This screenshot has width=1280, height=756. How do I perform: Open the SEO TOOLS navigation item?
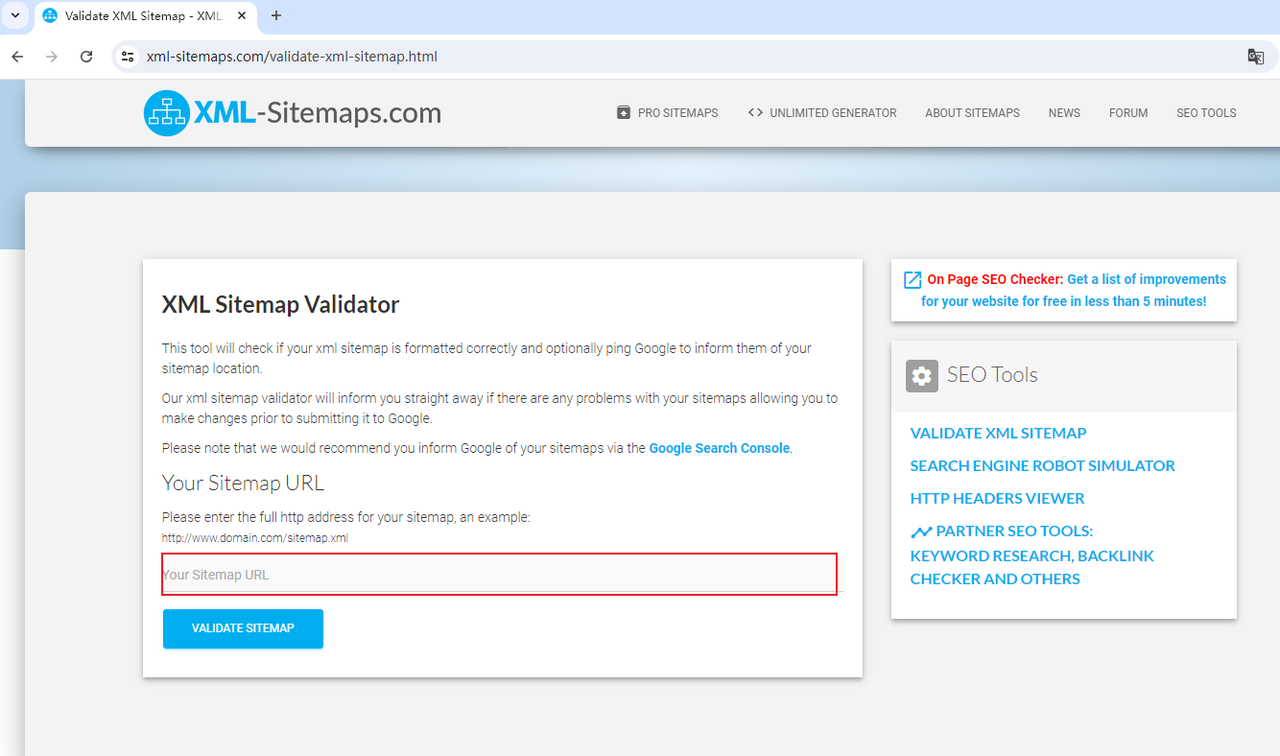1206,113
